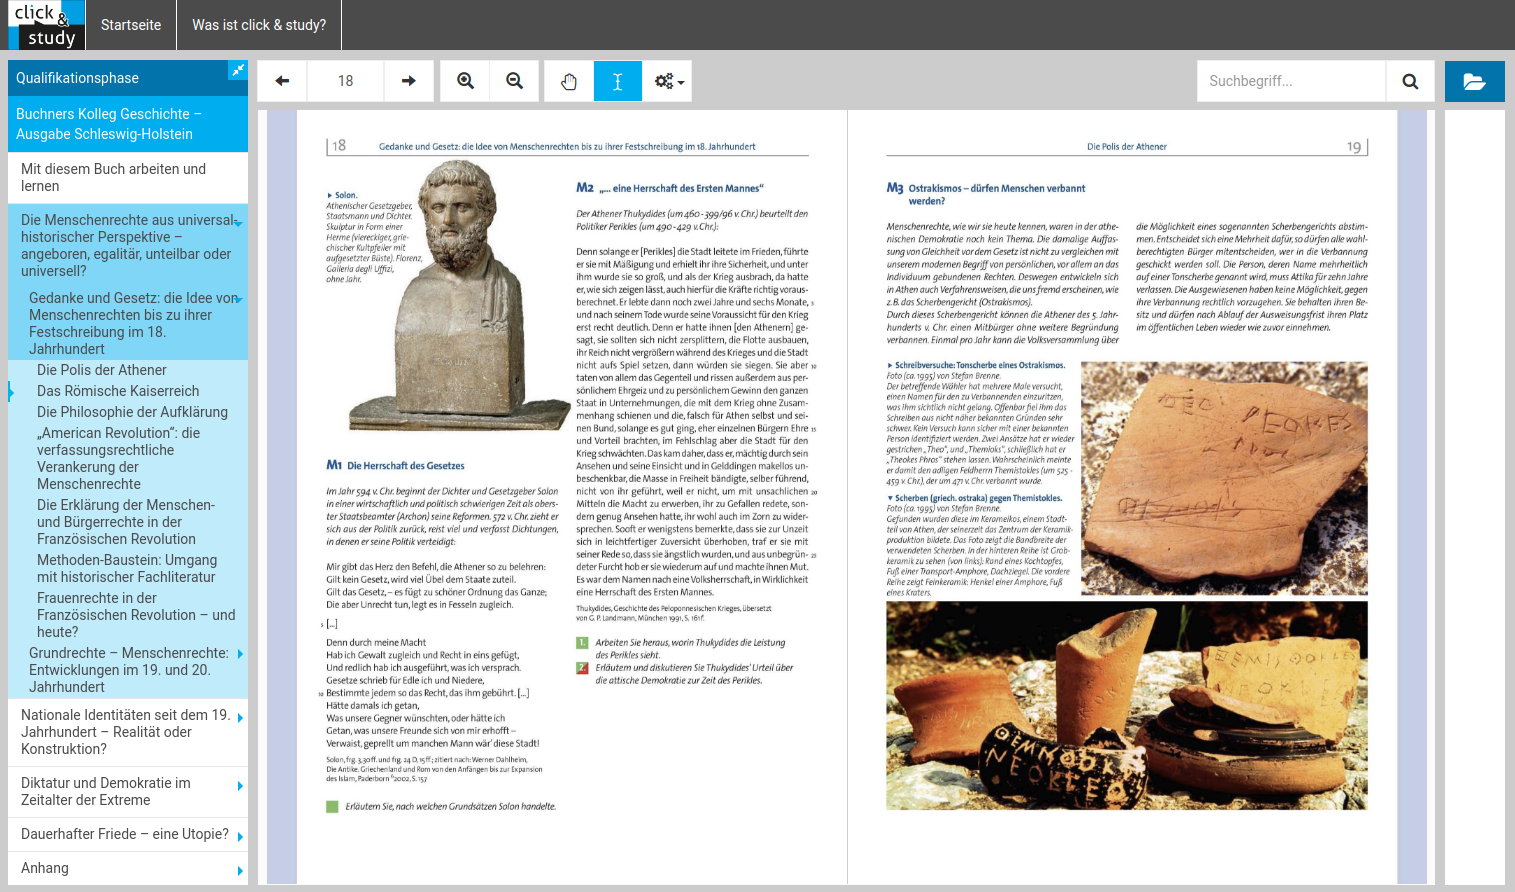Expand the Anhang chapter

(240, 871)
